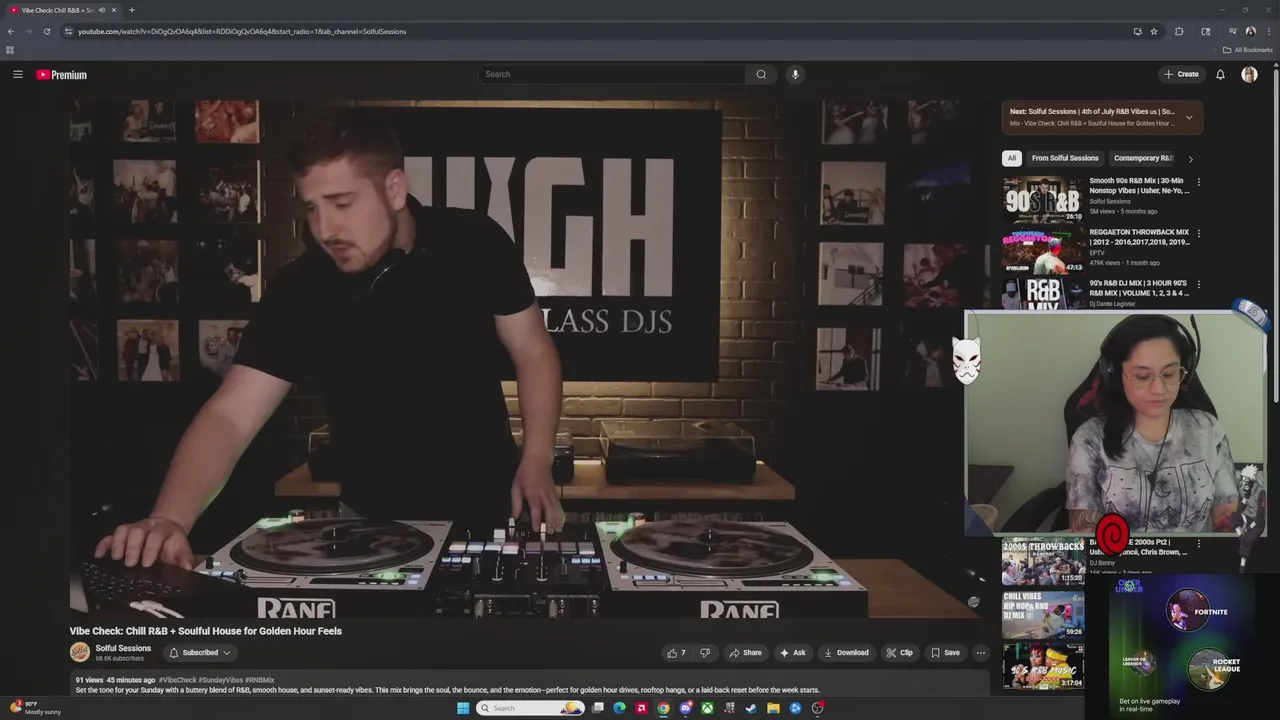Focus the YouTube search field
This screenshot has width=1280, height=720.
click(612, 74)
